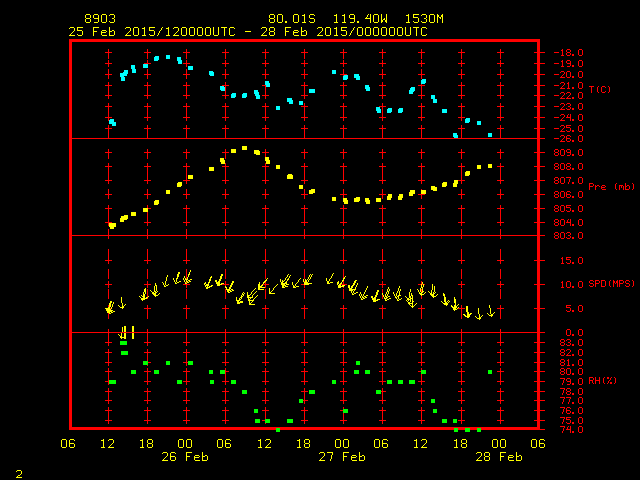Click the T(C) temperature axis label
The width and height of the screenshot is (640, 480).
600,89
